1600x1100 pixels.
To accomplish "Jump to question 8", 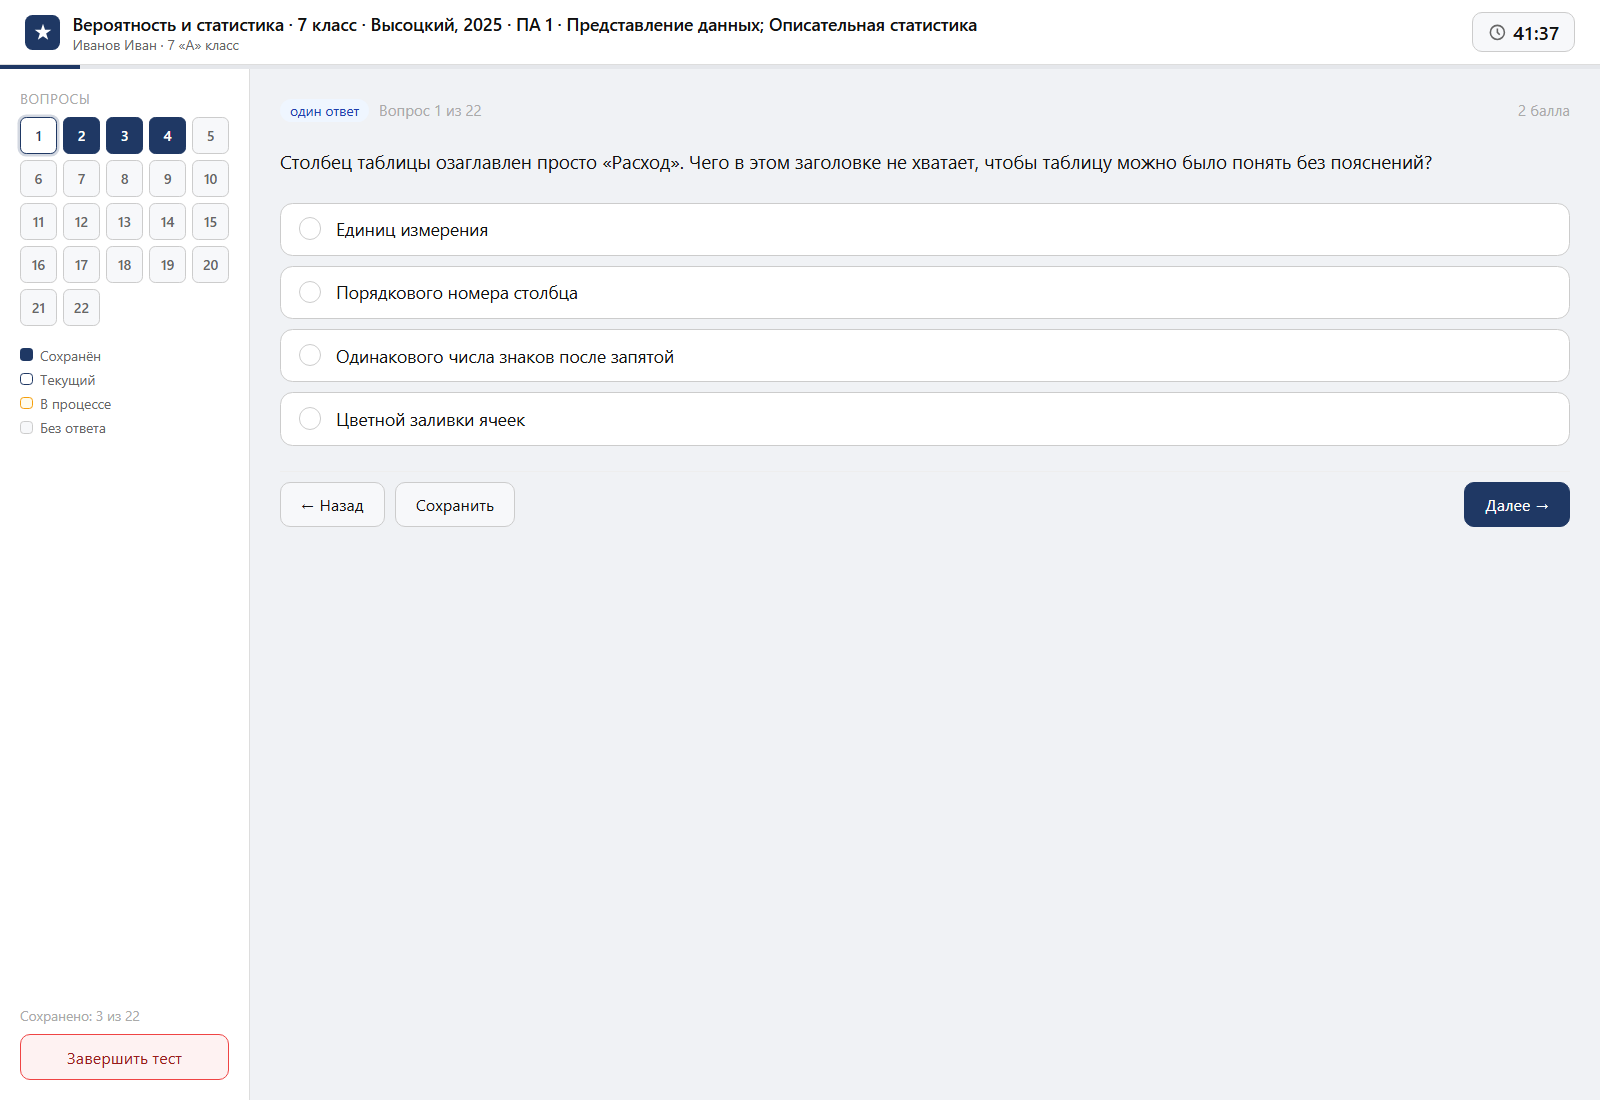I will coord(124,179).
